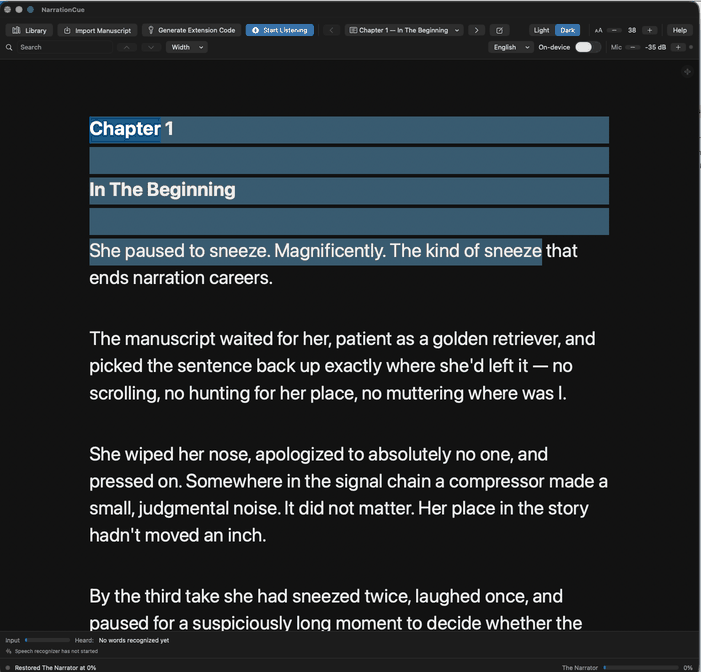The height and width of the screenshot is (672, 701).
Task: Click The Narrator progress bar
Action: (x=641, y=668)
